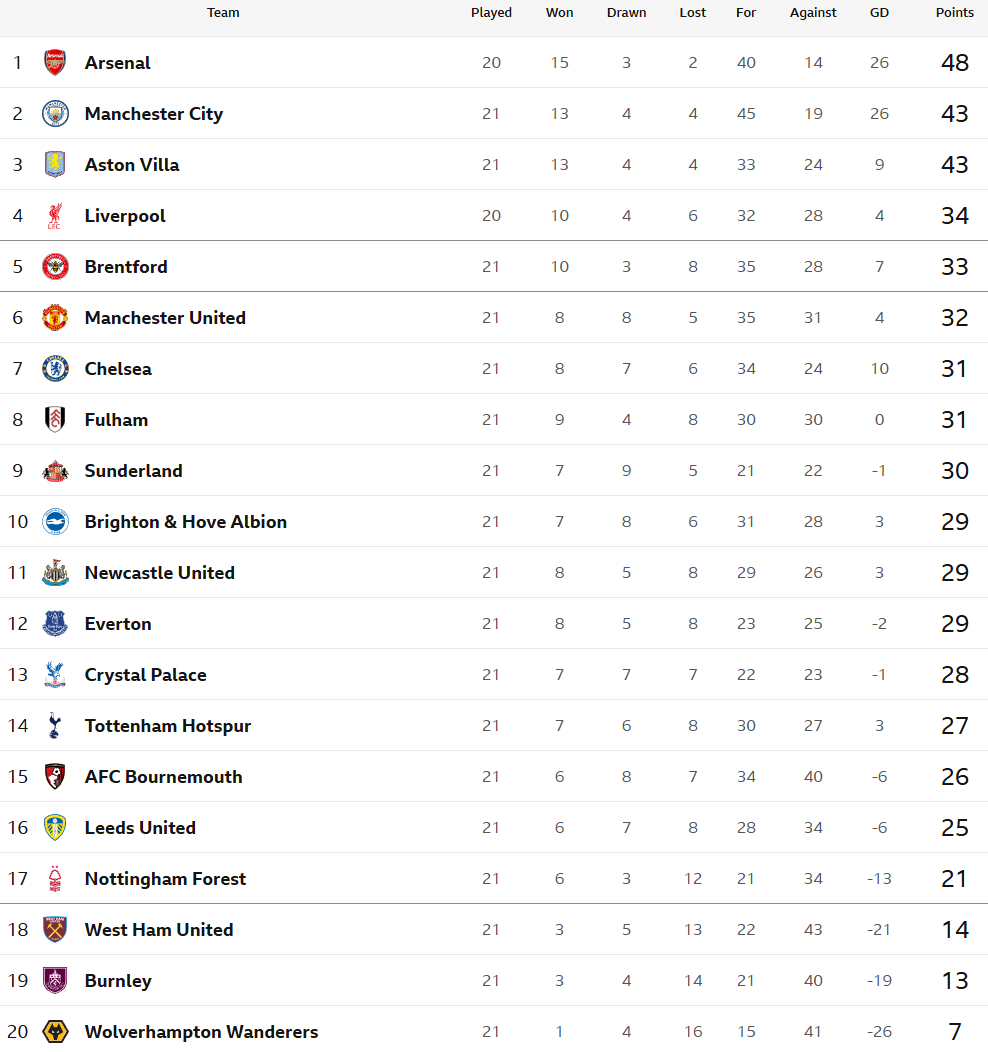Viewport: 988px width, 1052px height.
Task: Click the Tottenham Hotspur cockerel crest
Action: coord(55,726)
